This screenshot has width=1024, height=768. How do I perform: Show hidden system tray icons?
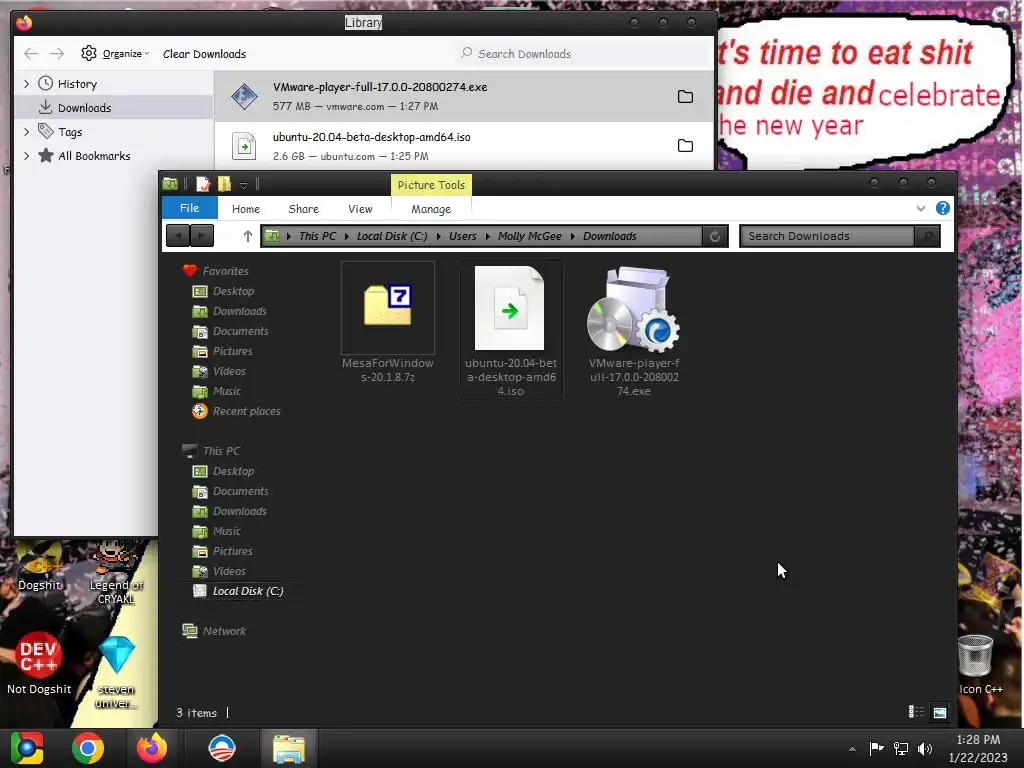point(852,749)
